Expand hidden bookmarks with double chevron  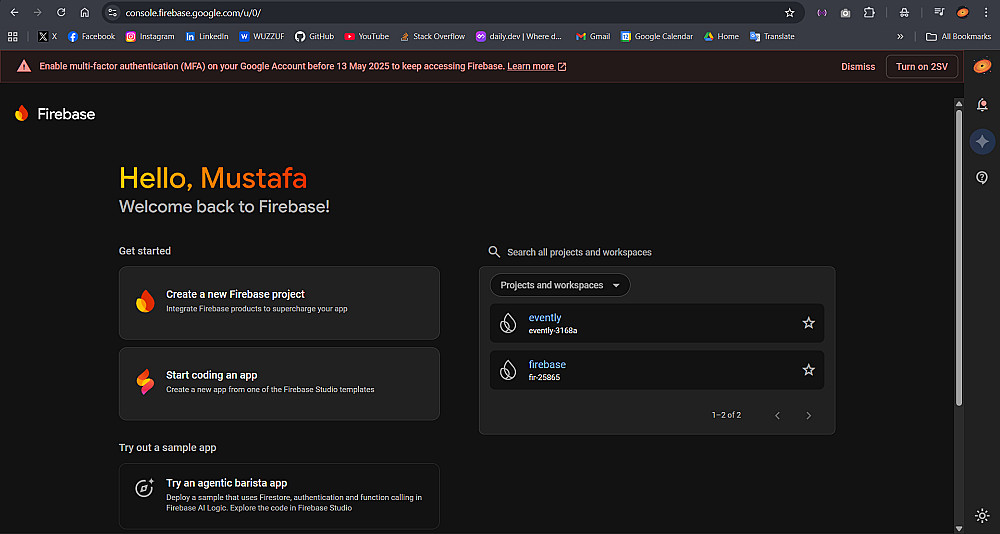(900, 36)
